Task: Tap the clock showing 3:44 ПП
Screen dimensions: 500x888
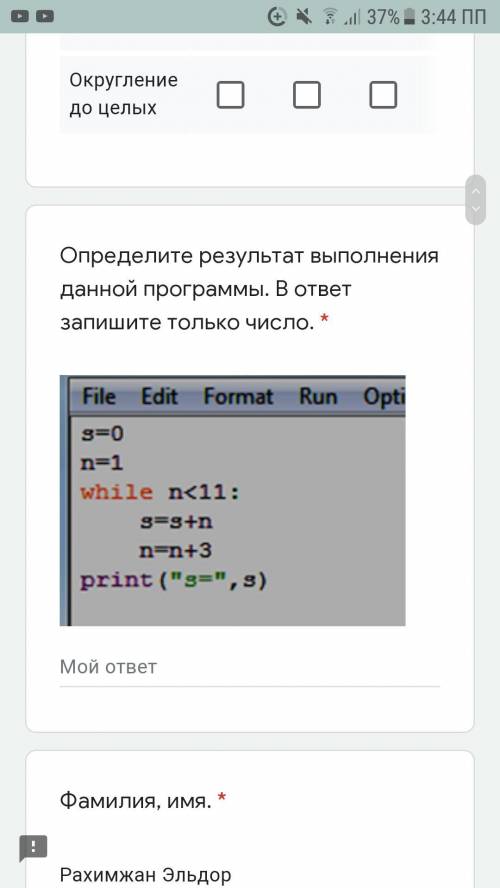Action: pyautogui.click(x=453, y=17)
